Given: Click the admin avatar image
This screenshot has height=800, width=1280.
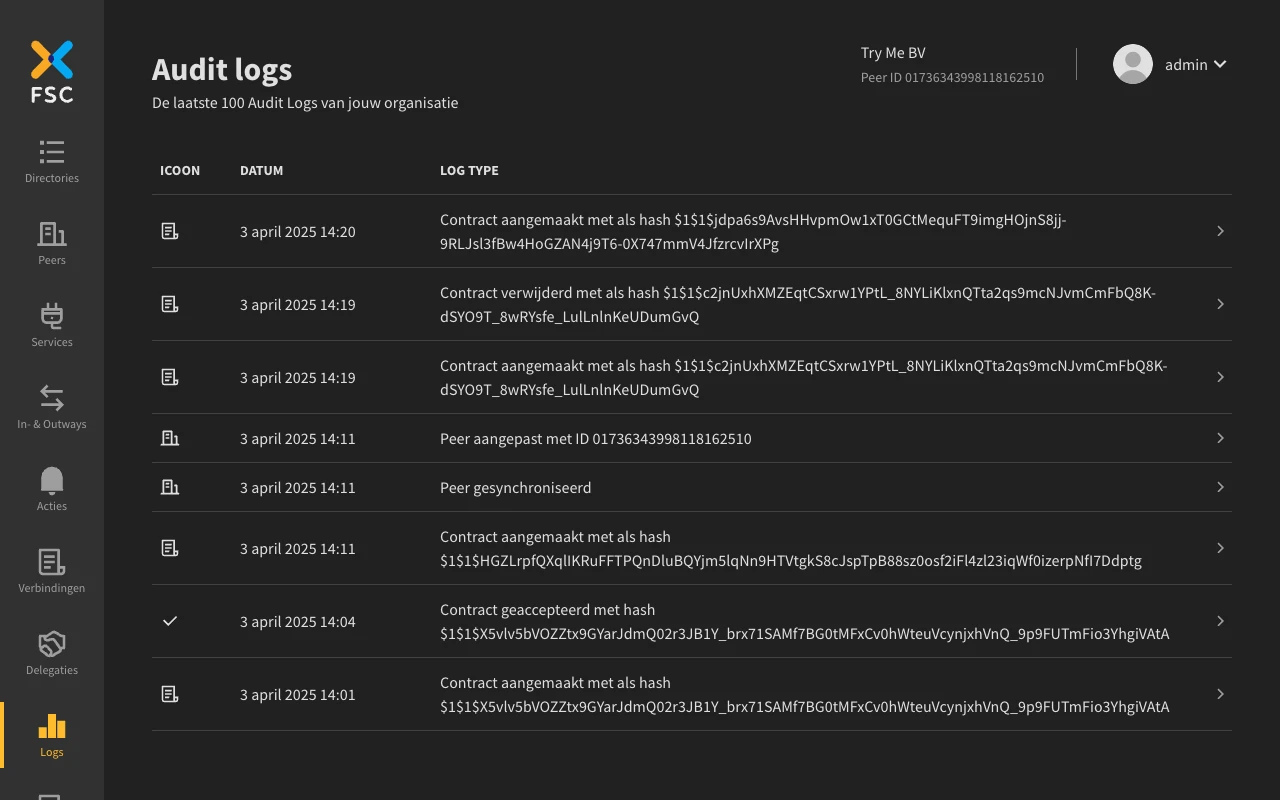Looking at the screenshot, I should (x=1132, y=64).
